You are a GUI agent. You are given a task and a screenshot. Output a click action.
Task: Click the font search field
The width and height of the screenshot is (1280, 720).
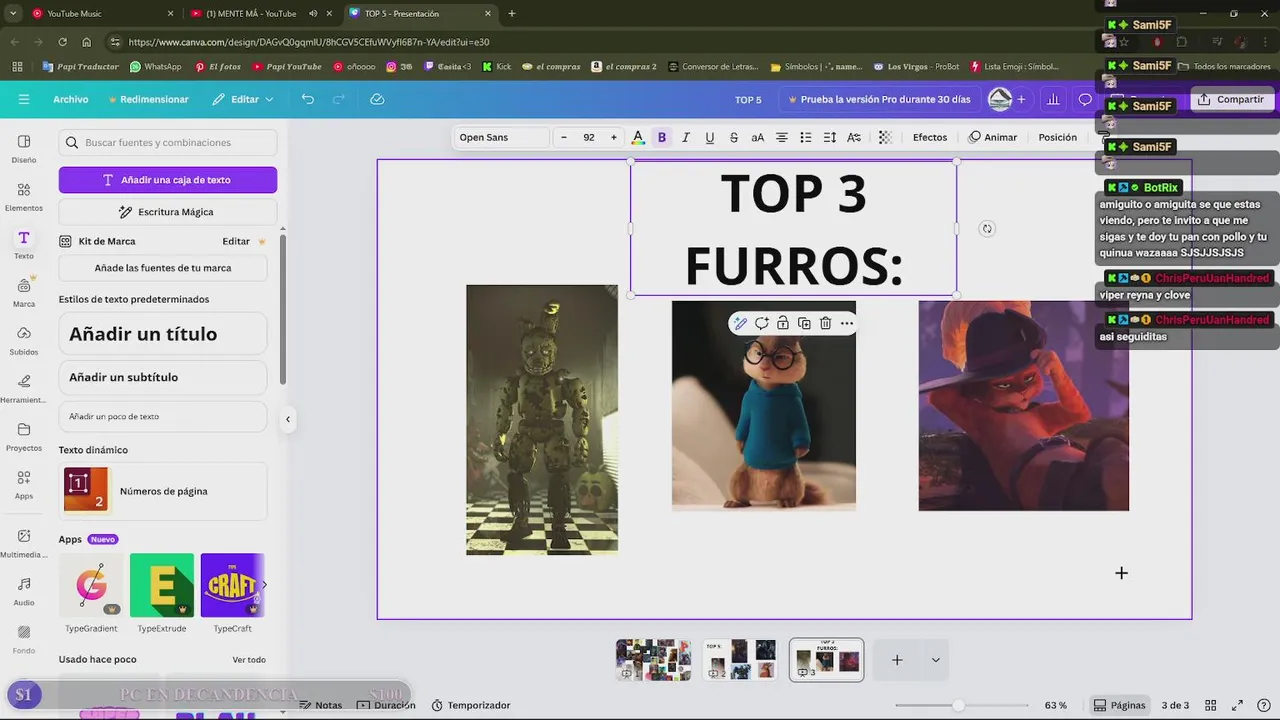click(x=168, y=142)
